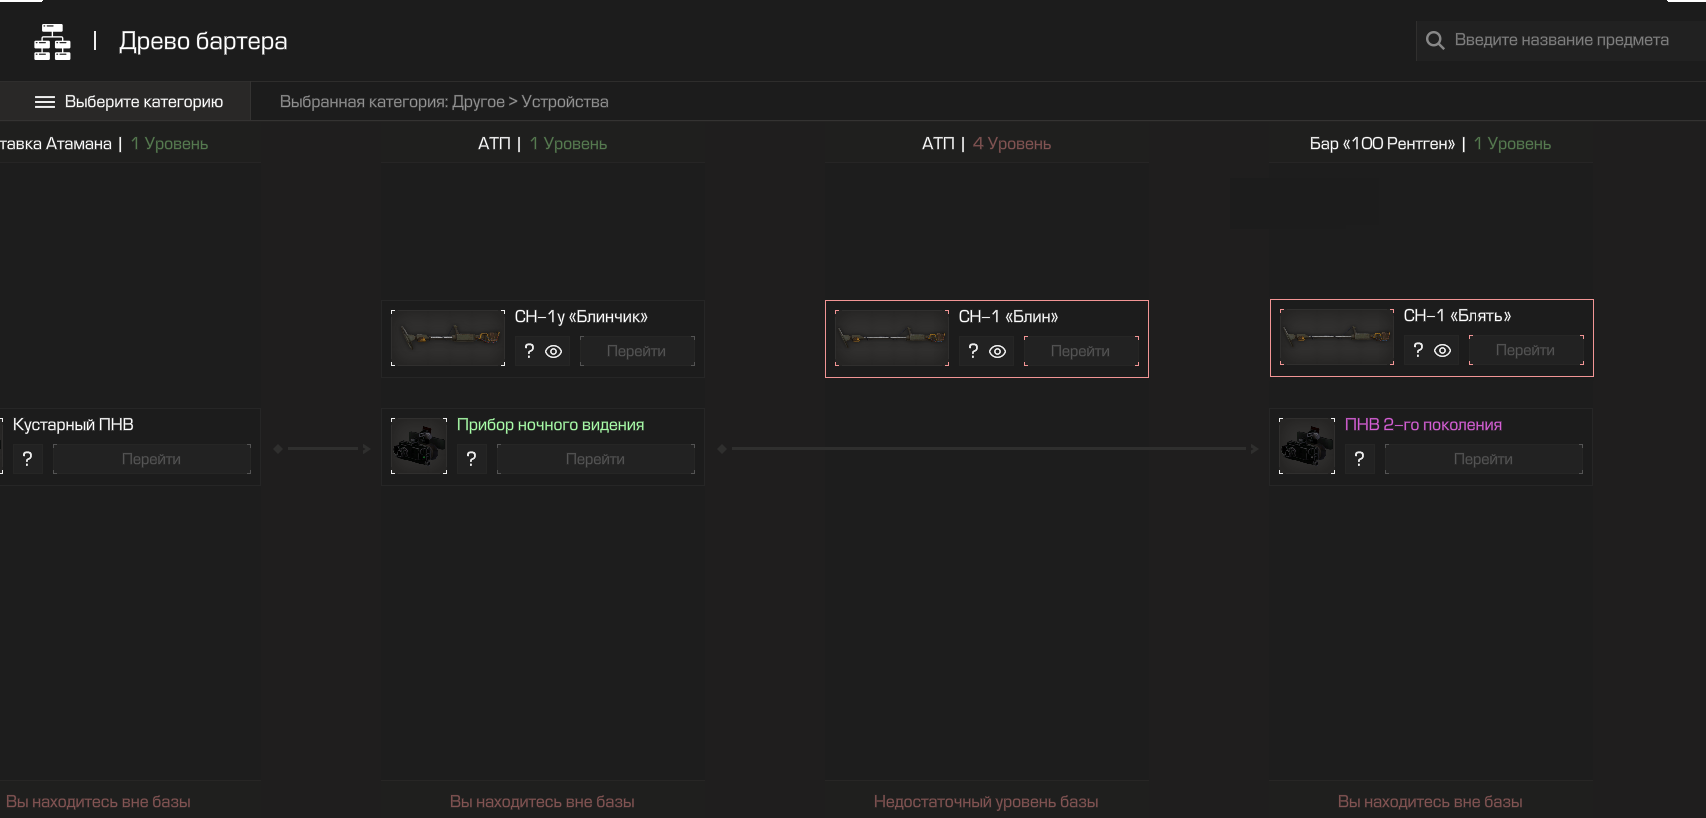Viewport: 1706px width, 818px height.
Task: Open the СН-1 «Блять» item thumbnail
Action: point(1337,337)
